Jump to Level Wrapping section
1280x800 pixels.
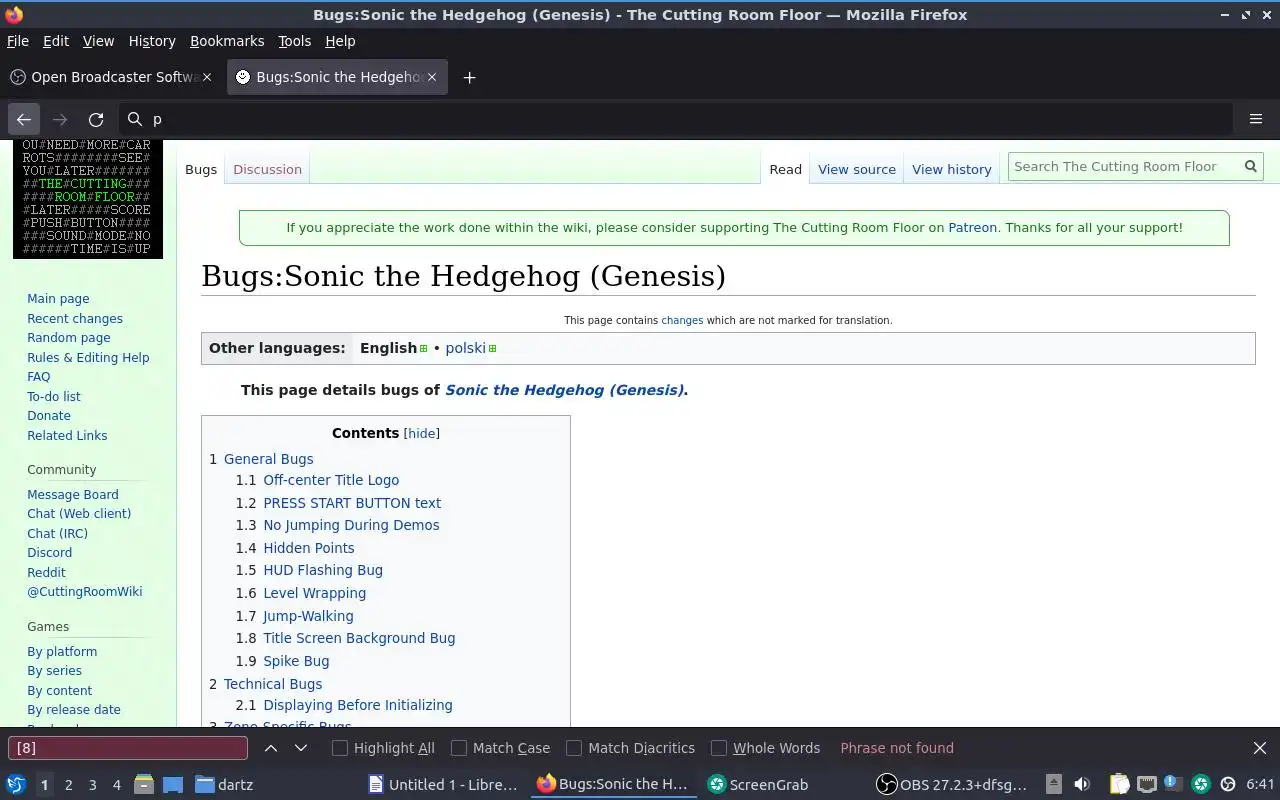315,593
